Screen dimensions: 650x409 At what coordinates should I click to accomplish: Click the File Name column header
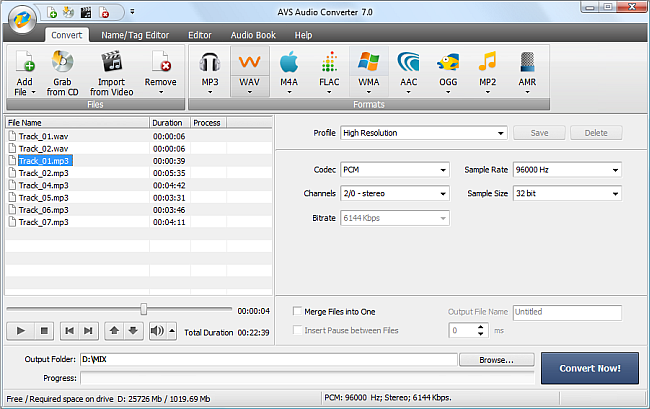click(78, 123)
